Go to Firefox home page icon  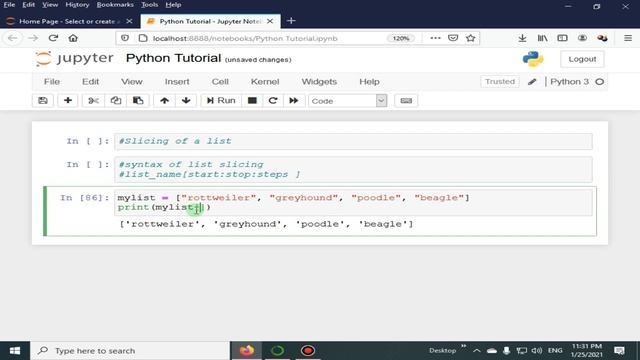(73, 38)
